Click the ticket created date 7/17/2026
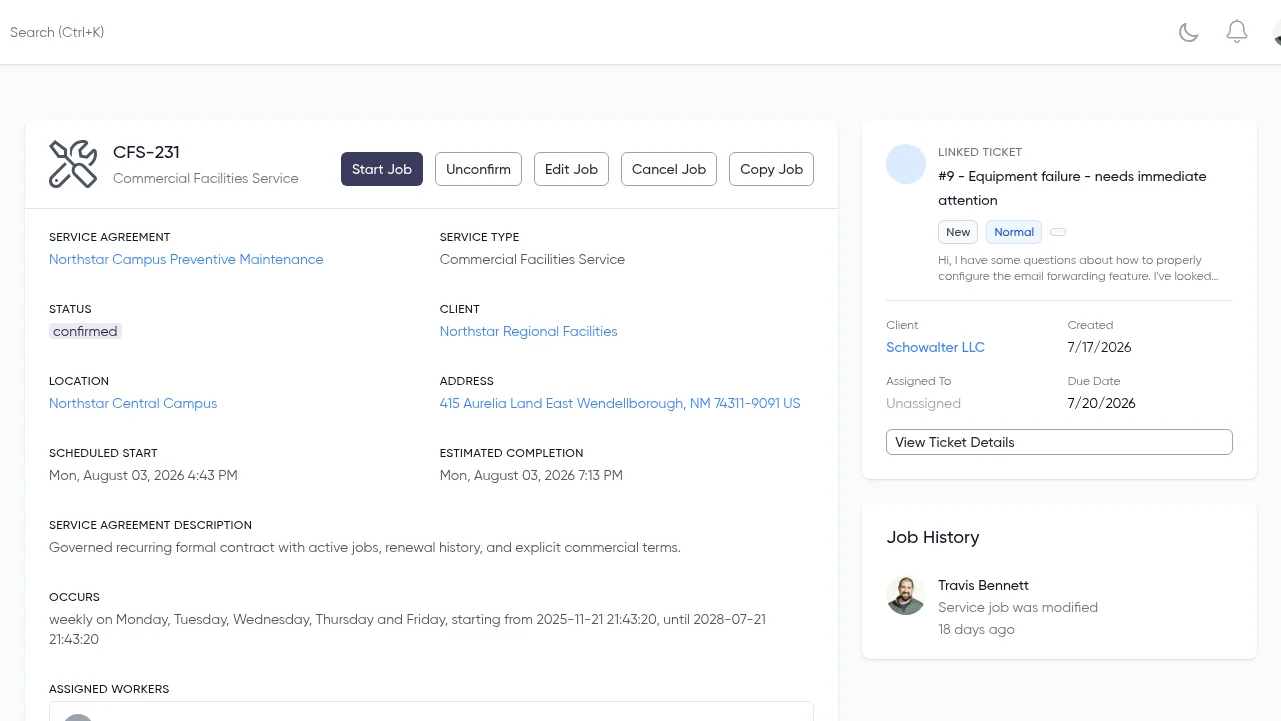The width and height of the screenshot is (1281, 721). (1099, 347)
